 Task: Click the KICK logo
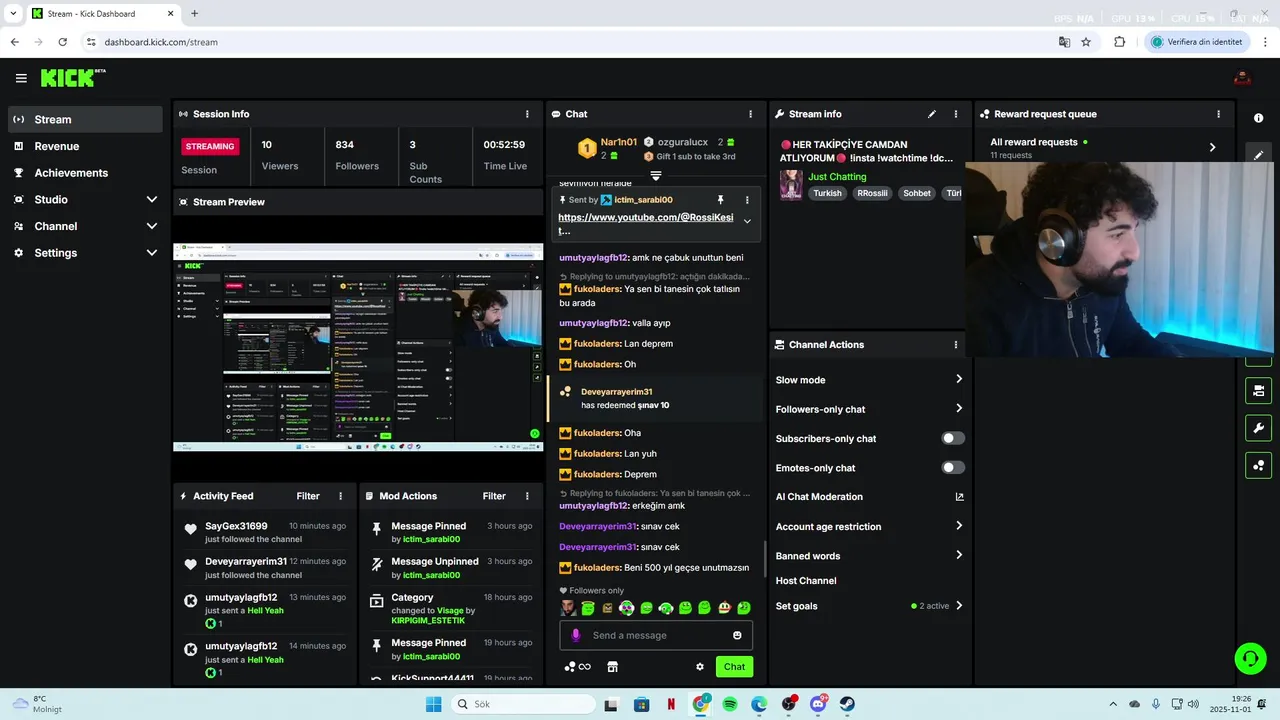tap(72, 78)
